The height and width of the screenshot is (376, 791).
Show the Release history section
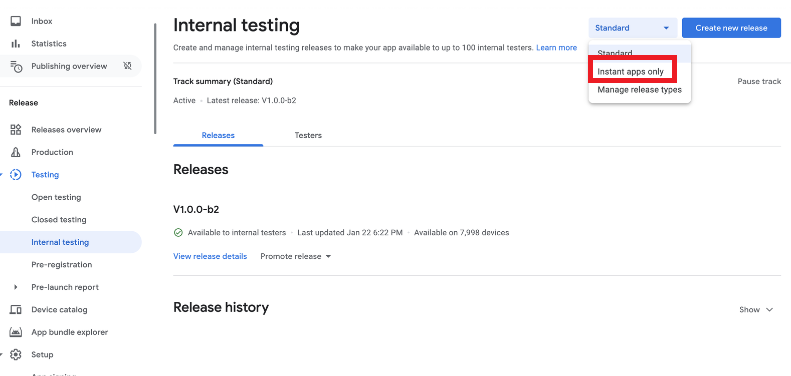coord(756,309)
